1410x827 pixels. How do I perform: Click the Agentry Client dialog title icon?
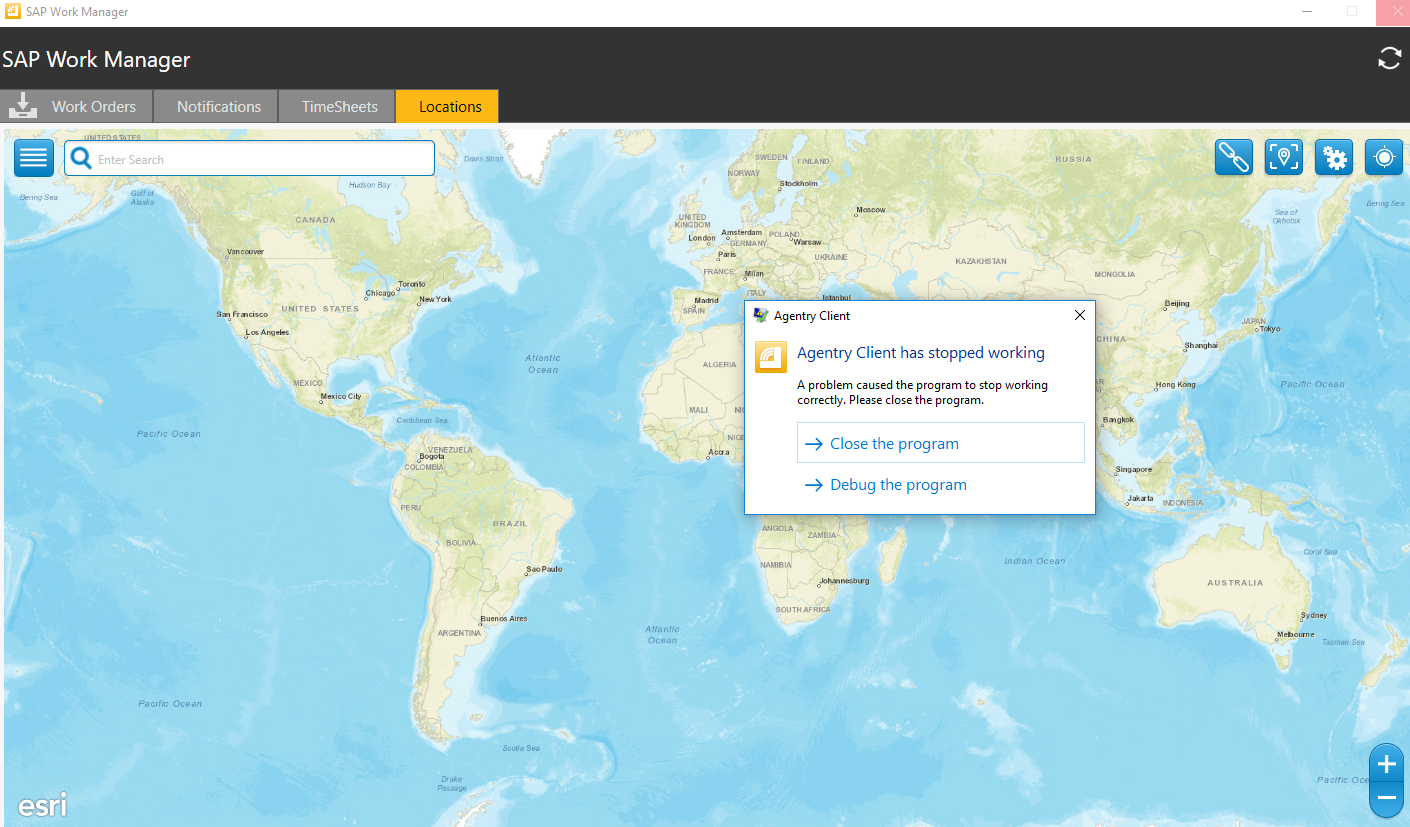coord(761,315)
